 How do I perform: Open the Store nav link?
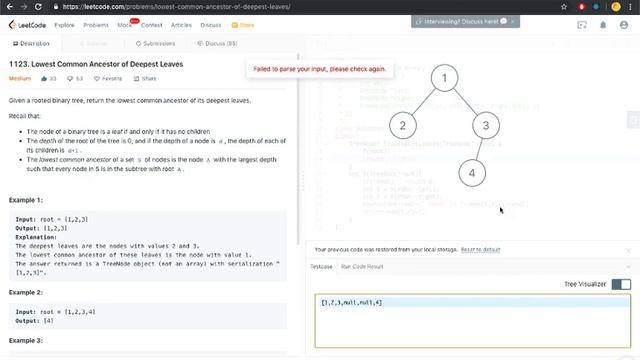(x=243, y=25)
